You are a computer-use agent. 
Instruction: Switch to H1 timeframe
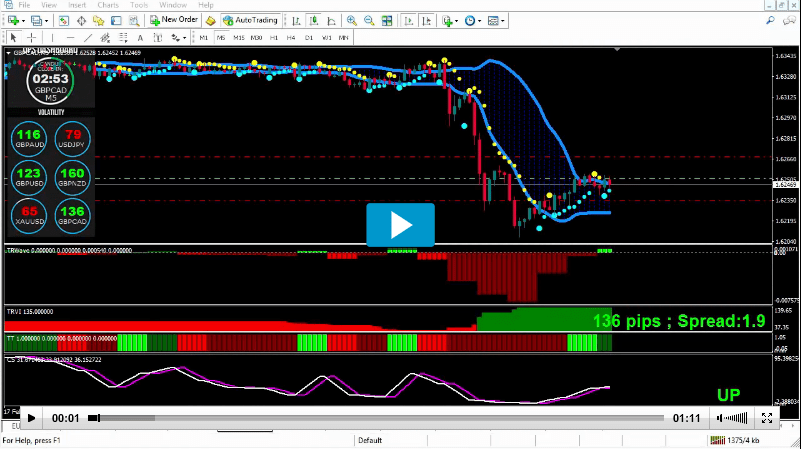tap(274, 37)
